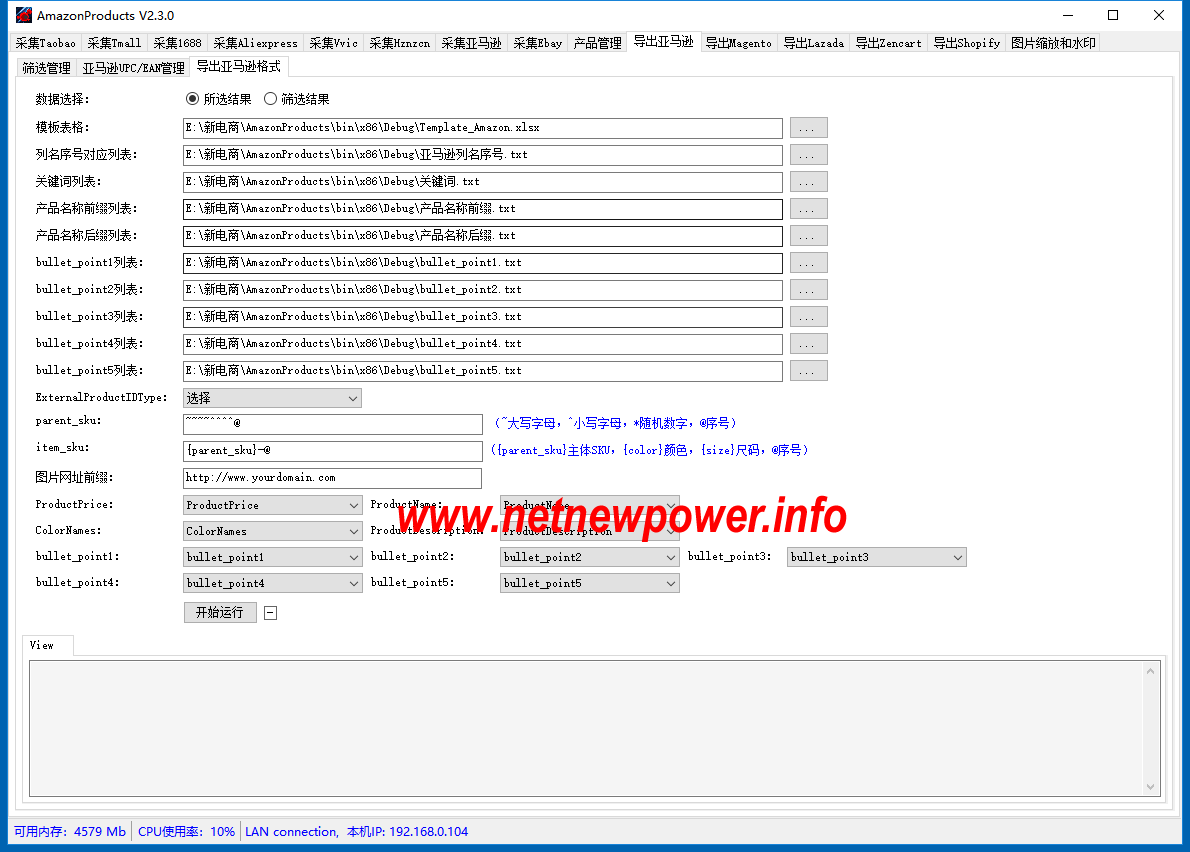Browse for the 产品名称后缀列表 file
This screenshot has width=1190, height=852.
808,236
